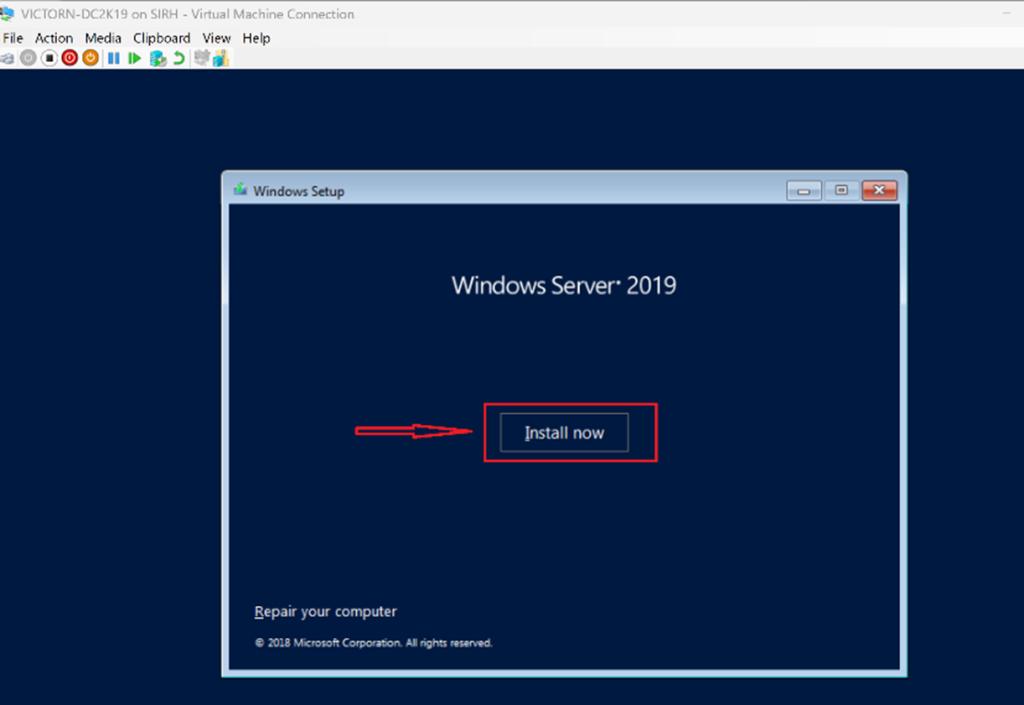Click the Windows Setup title bar icon
The image size is (1024, 705).
pos(240,190)
